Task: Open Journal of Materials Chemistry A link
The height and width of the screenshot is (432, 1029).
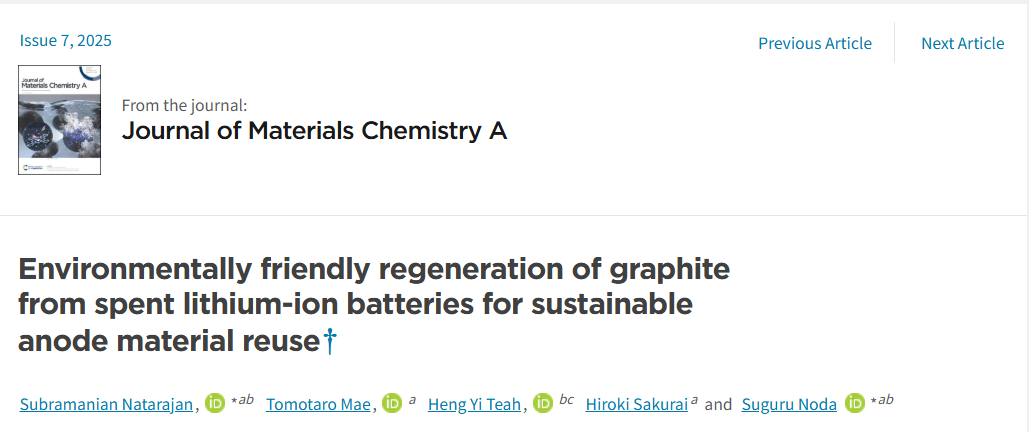Action: (x=314, y=131)
